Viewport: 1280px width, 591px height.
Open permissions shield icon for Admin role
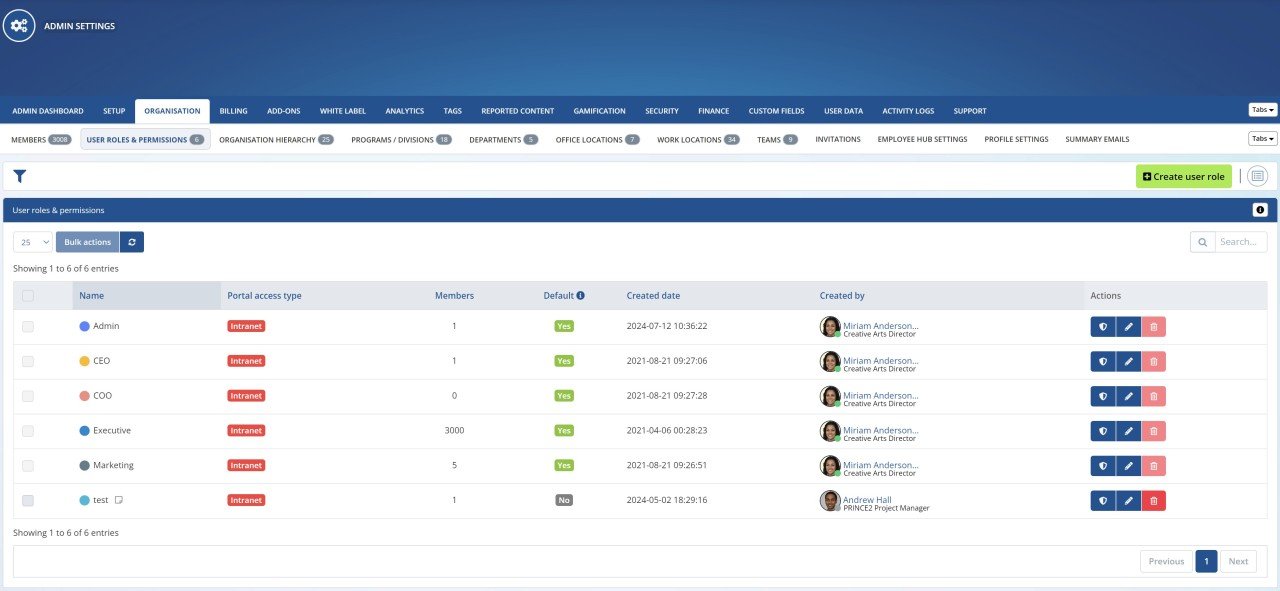(1102, 325)
